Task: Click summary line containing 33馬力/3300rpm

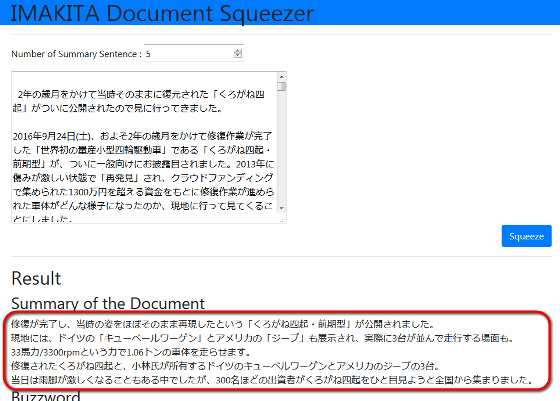Action: pos(130,352)
